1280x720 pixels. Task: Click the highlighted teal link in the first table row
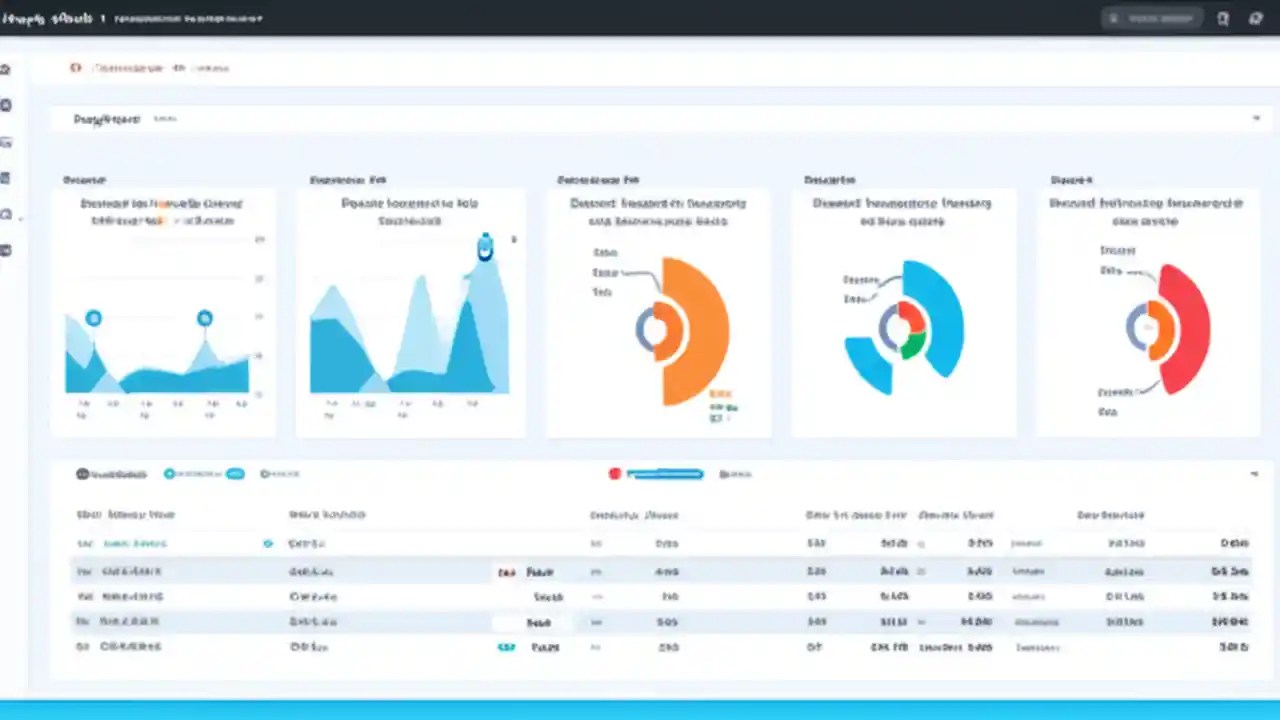[x=135, y=543]
